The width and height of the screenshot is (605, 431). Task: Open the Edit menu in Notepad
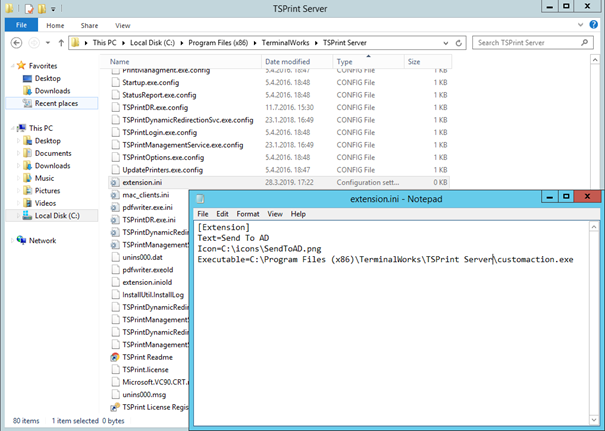coord(223,214)
